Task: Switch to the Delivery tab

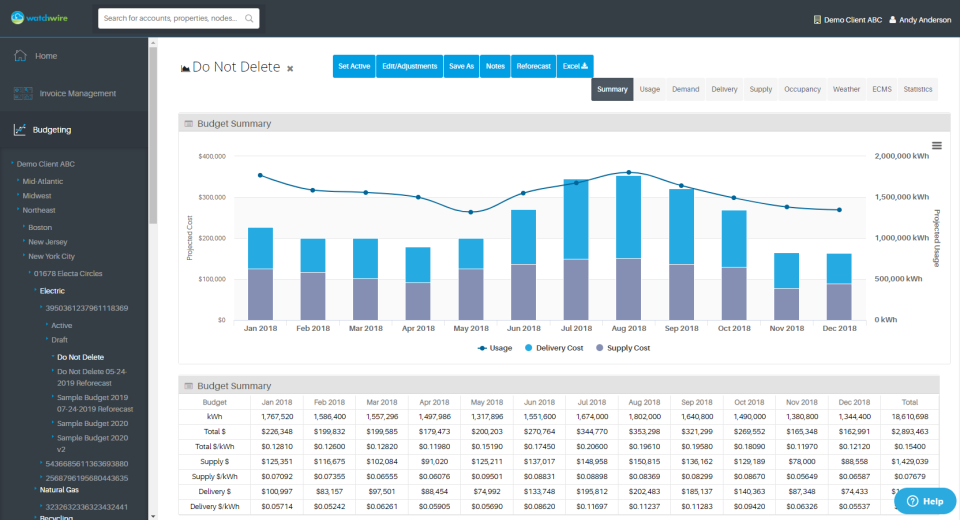Action: pyautogui.click(x=724, y=89)
